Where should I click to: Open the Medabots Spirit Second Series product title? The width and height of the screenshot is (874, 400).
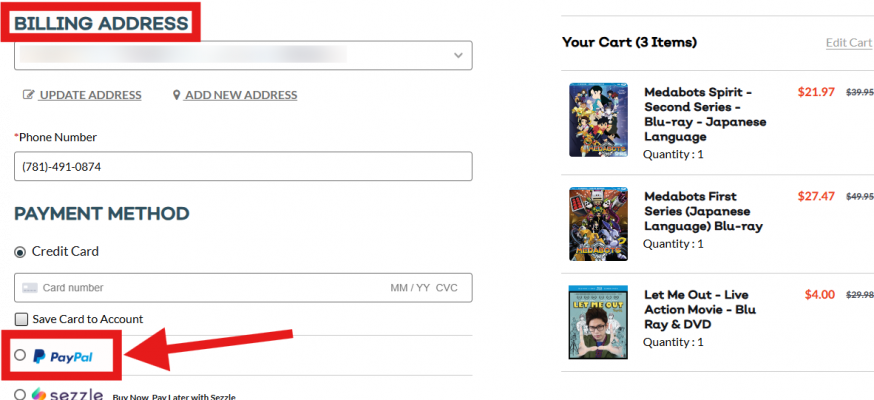pos(704,114)
